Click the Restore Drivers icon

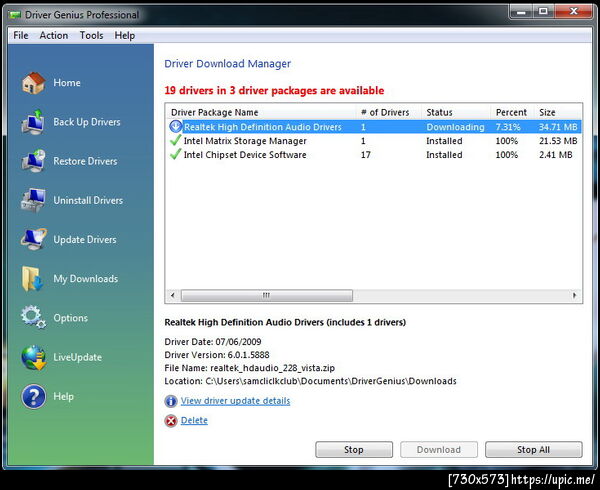[x=33, y=161]
